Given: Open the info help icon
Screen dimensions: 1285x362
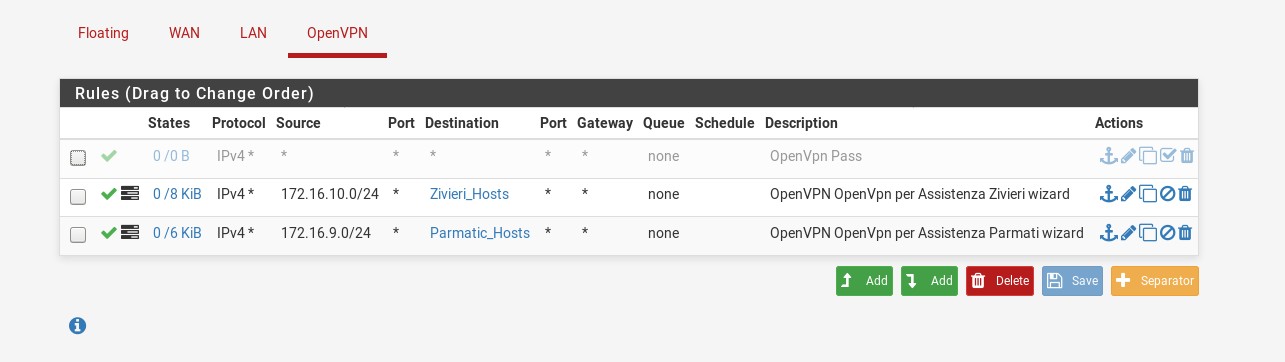Looking at the screenshot, I should click(x=77, y=325).
